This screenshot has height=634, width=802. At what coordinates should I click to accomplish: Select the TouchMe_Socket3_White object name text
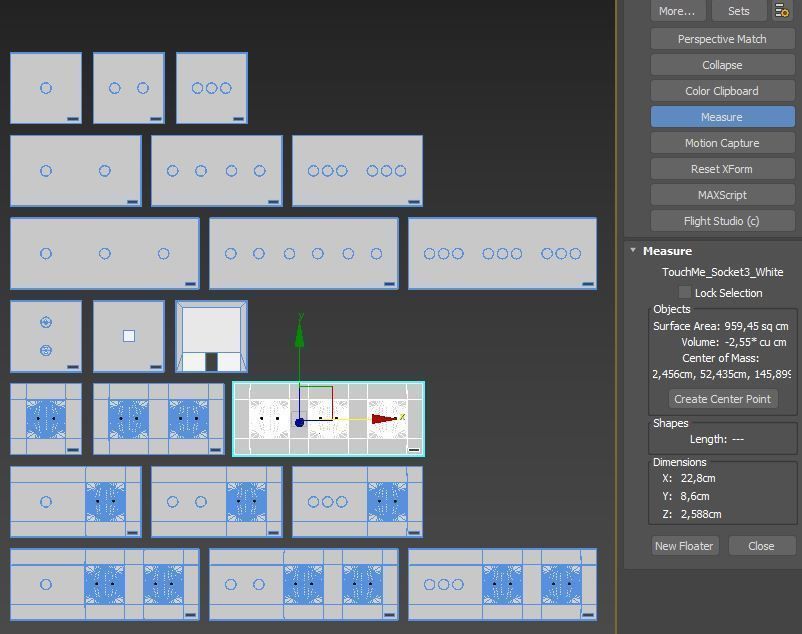coord(722,272)
